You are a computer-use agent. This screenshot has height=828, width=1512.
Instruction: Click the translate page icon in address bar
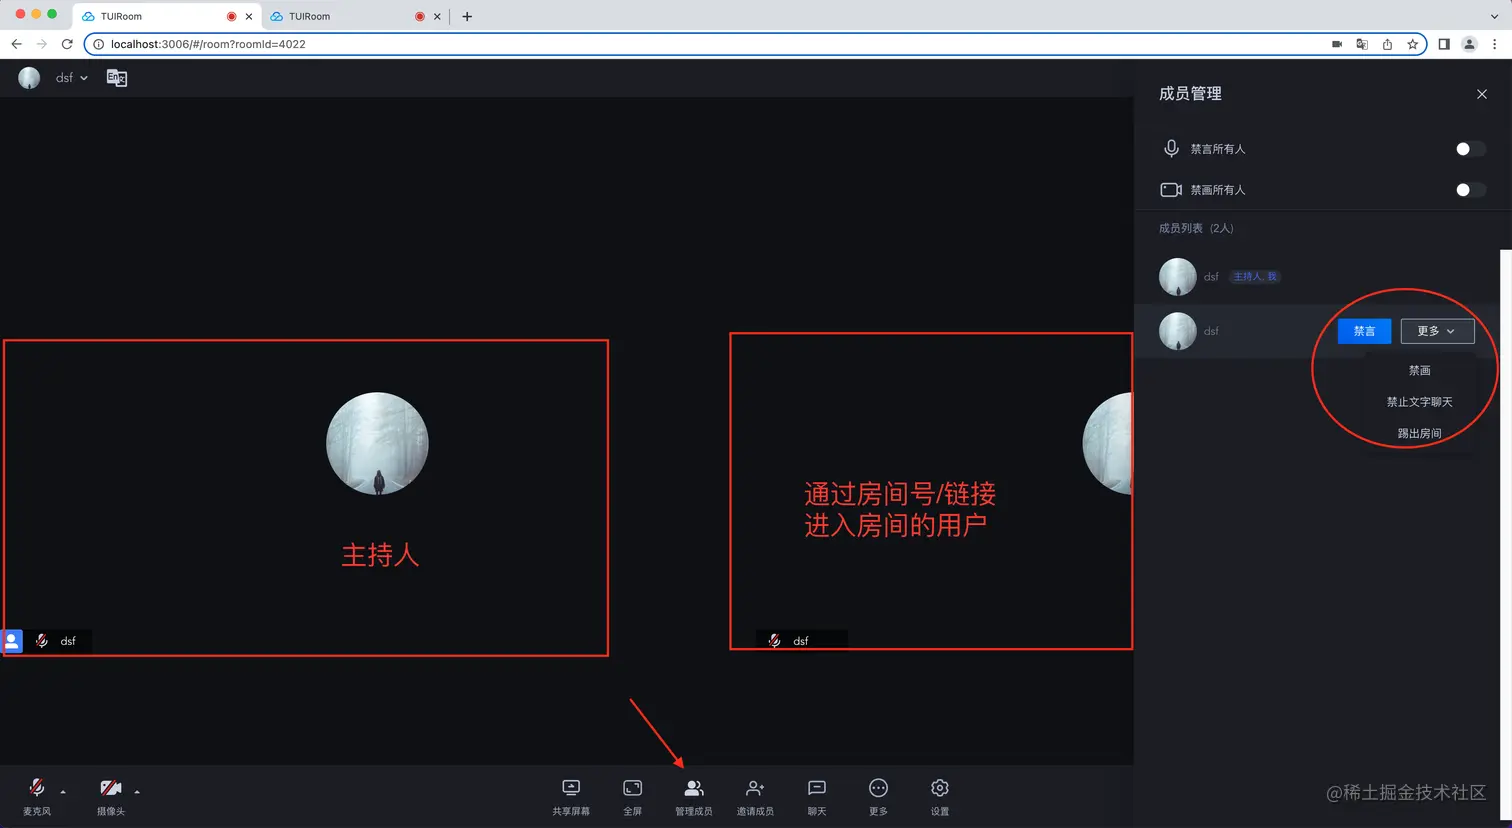[x=1362, y=44]
